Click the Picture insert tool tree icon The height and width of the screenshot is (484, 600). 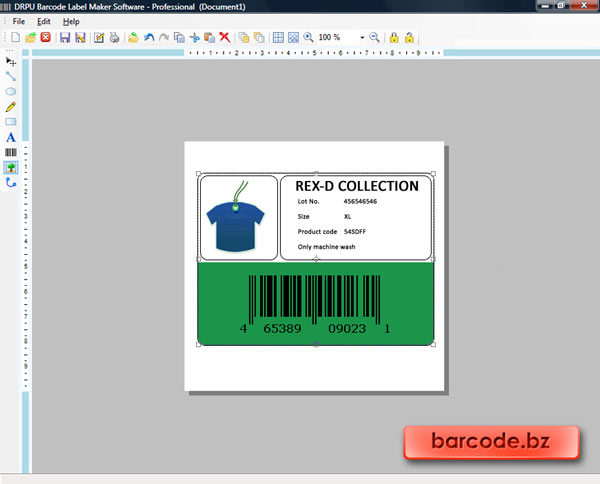[11, 168]
